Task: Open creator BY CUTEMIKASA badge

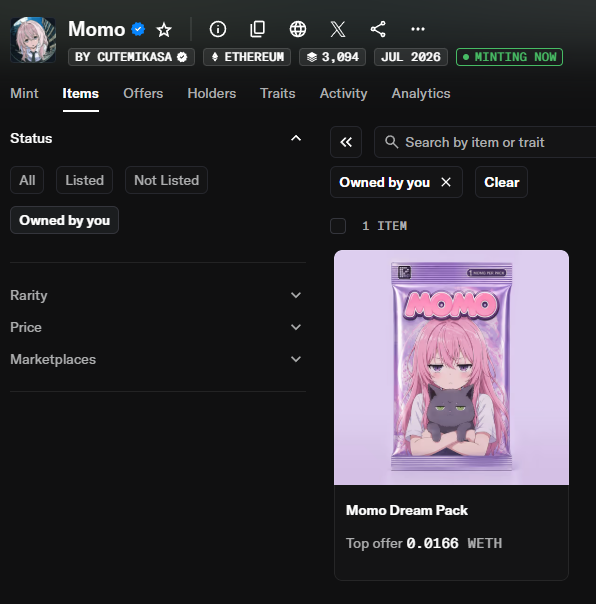Action: 131,57
